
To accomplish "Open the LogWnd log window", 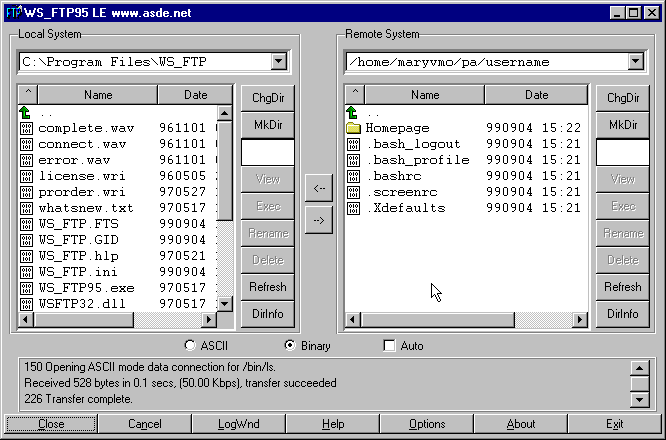I will [x=239, y=424].
